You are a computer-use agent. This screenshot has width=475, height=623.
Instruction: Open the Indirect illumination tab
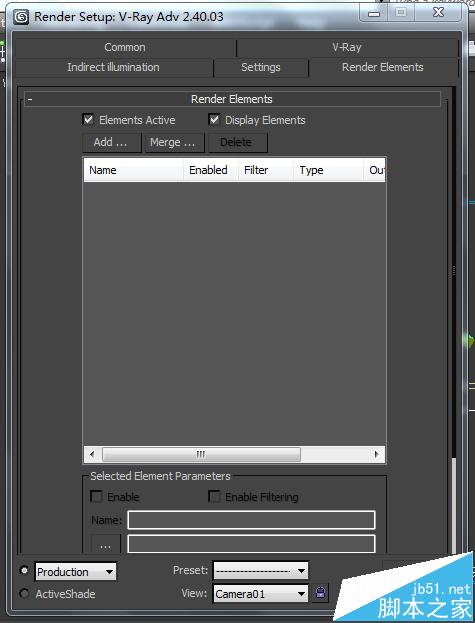tap(114, 67)
